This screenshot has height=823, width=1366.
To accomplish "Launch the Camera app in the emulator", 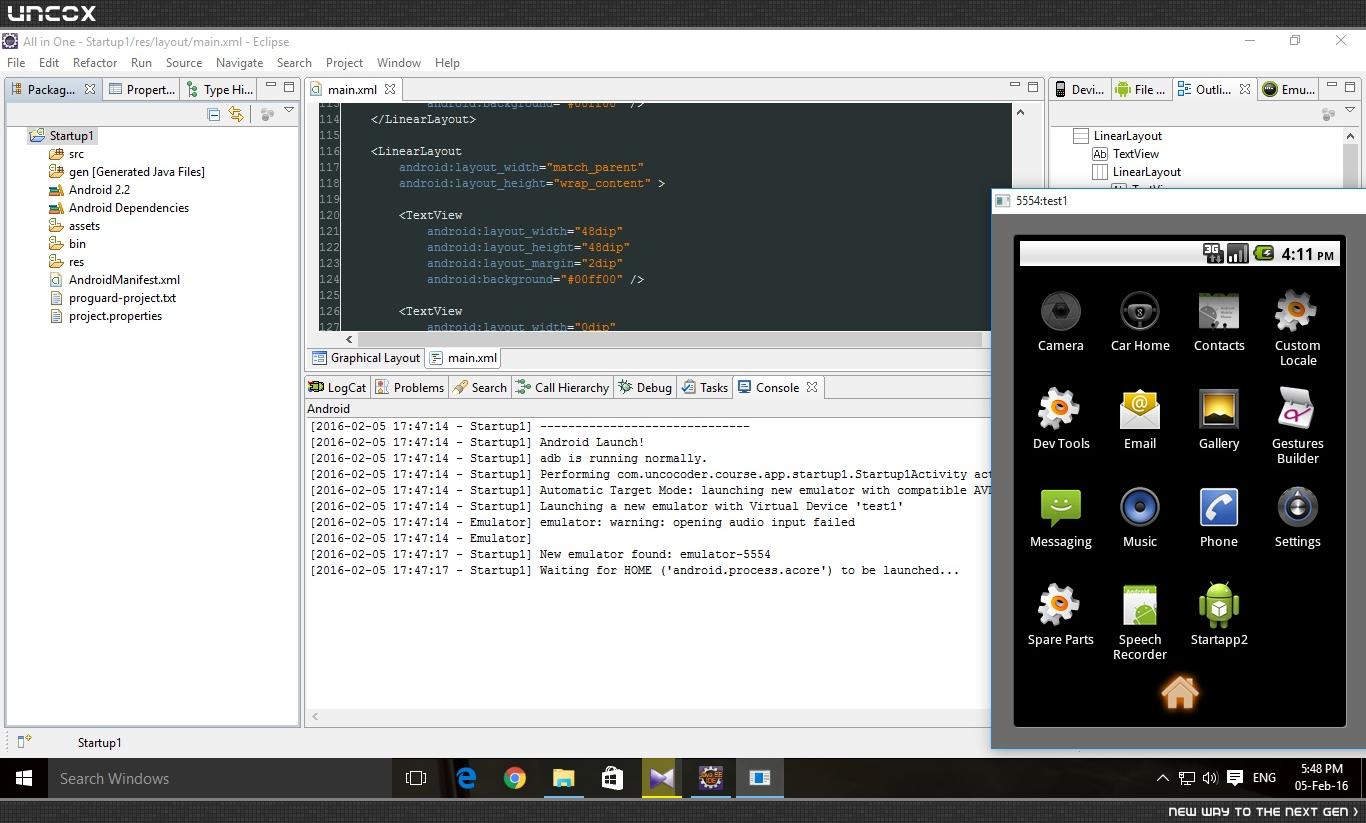I will (1060, 322).
